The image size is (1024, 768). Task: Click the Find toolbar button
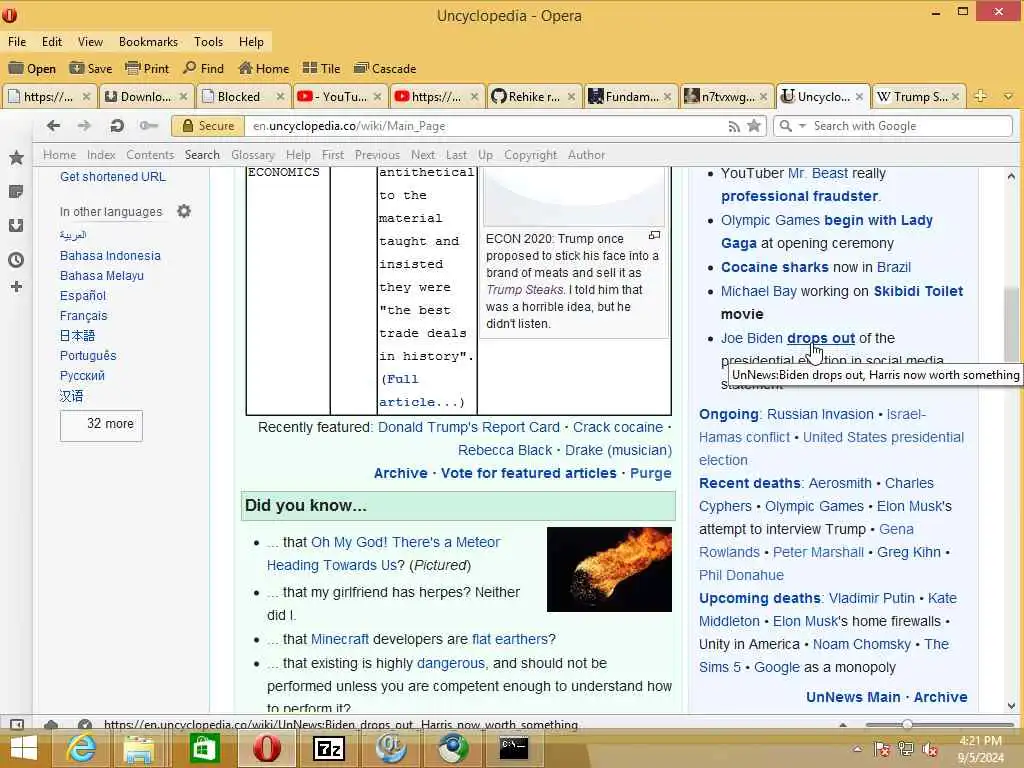pos(204,69)
